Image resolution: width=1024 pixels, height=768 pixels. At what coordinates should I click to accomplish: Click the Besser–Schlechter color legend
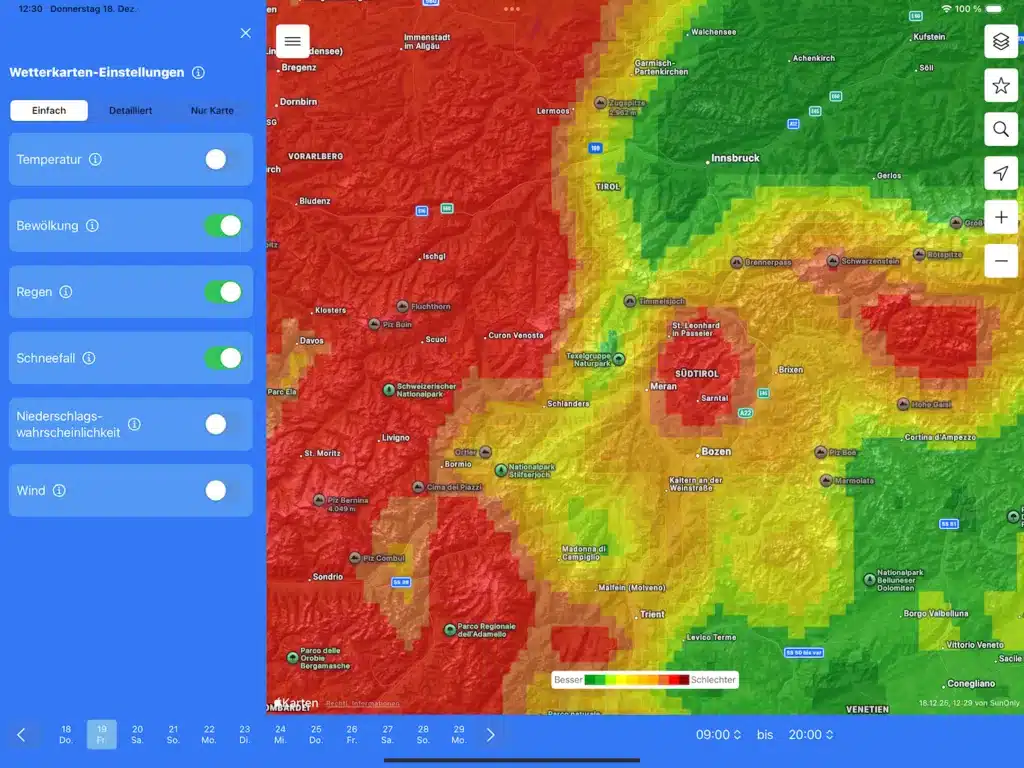tap(645, 680)
